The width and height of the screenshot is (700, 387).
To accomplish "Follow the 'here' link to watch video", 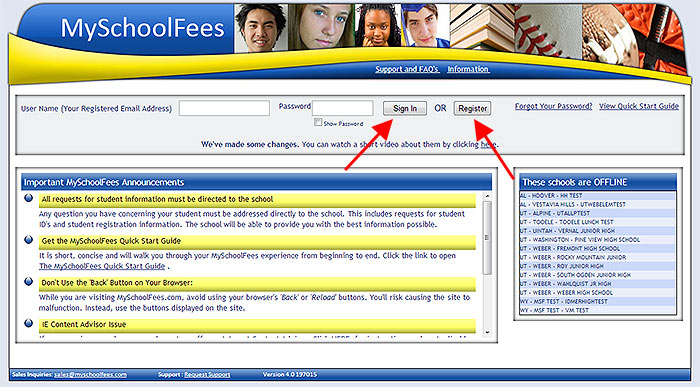I will 488,145.
